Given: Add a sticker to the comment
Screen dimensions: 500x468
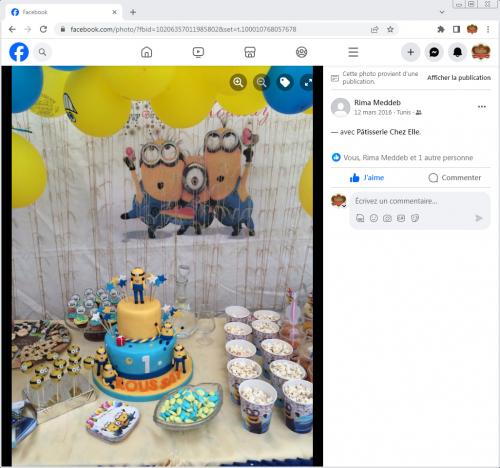Looking at the screenshot, I should [x=415, y=218].
